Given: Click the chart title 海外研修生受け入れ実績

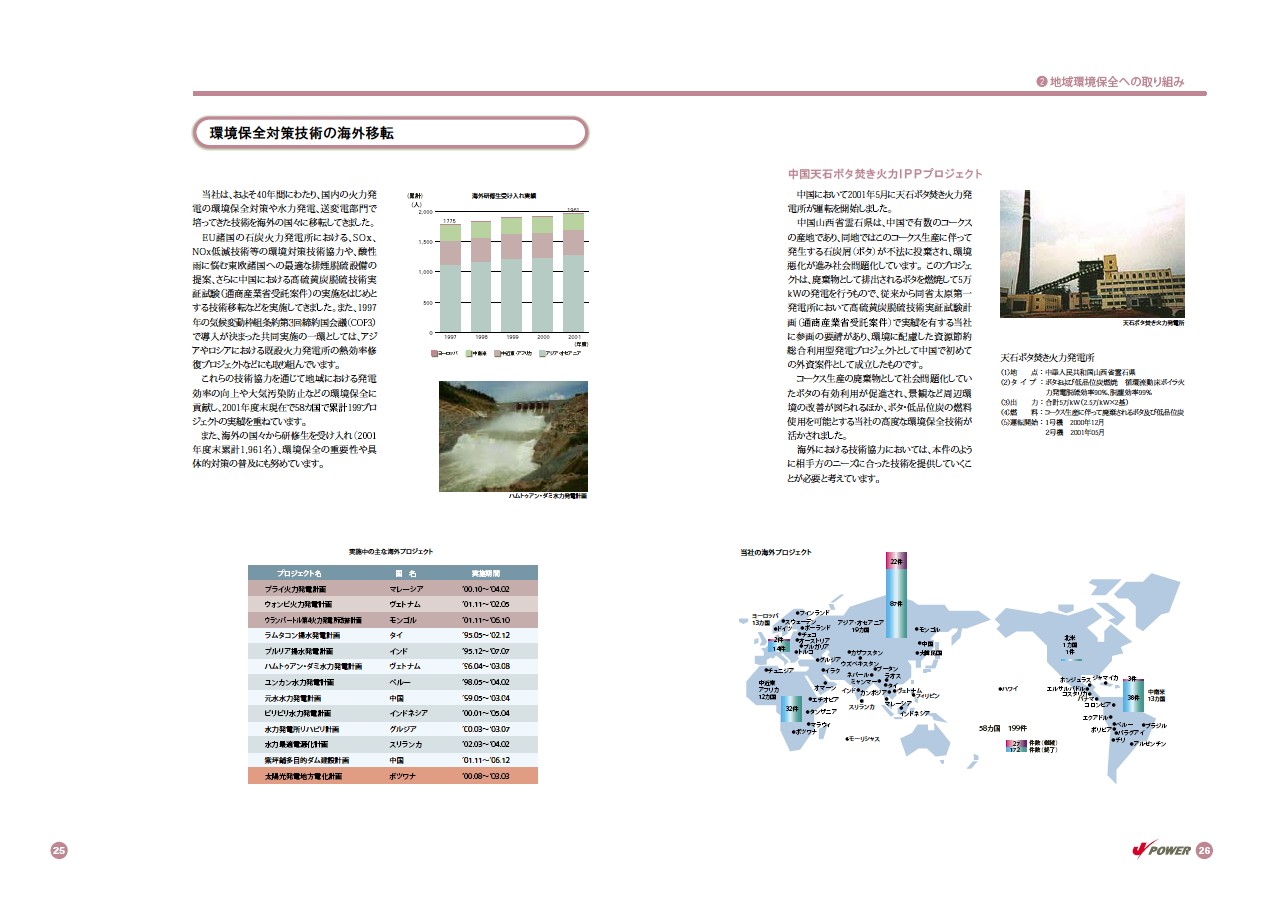Looking at the screenshot, I should [x=504, y=194].
